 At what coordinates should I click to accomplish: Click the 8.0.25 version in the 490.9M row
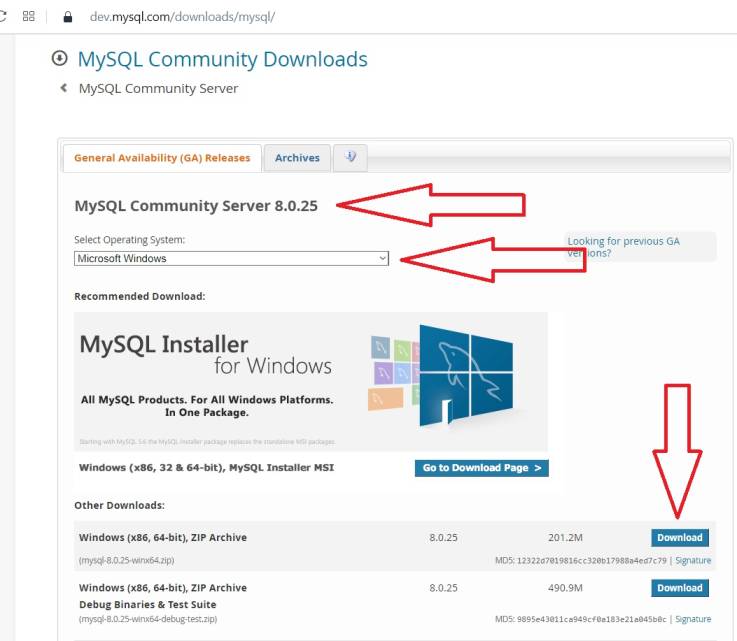click(443, 587)
